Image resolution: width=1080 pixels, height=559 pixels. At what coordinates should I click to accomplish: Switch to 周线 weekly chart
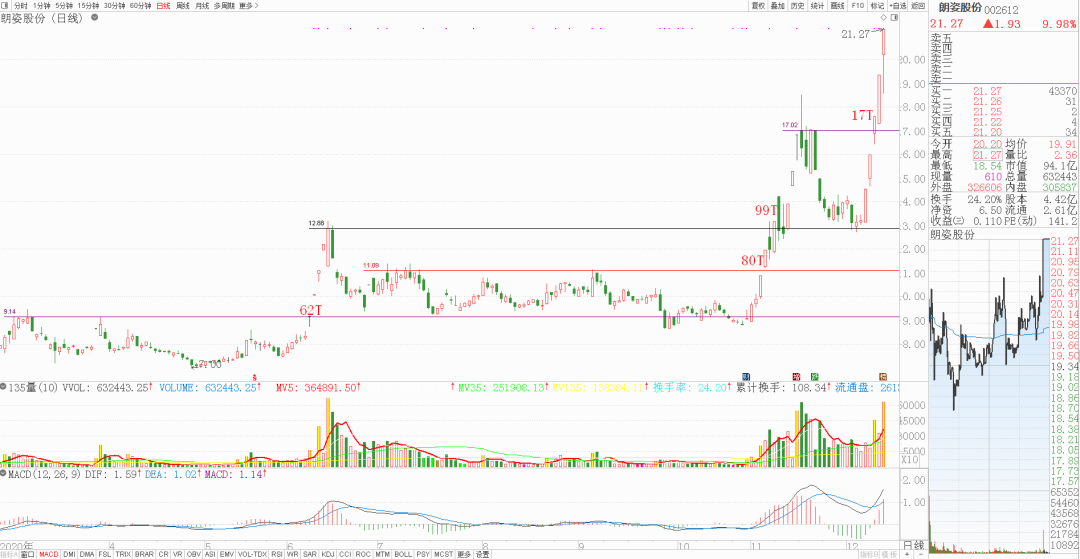coord(183,6)
